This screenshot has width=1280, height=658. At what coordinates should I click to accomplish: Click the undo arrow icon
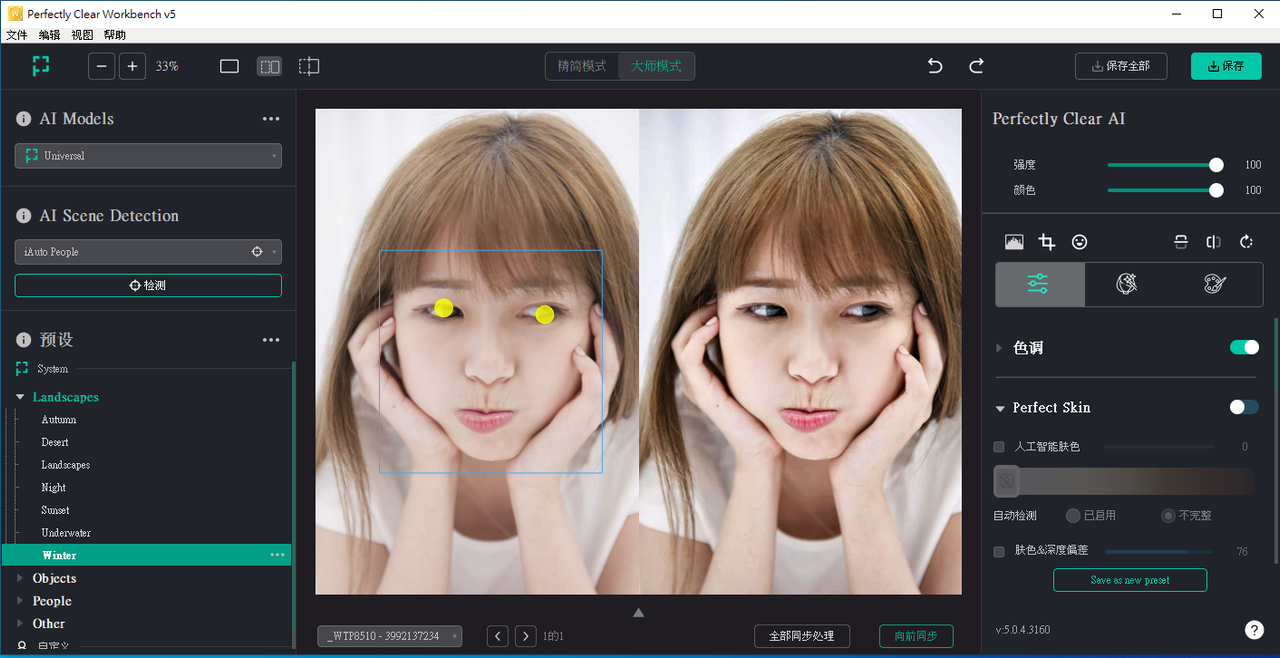pyautogui.click(x=935, y=66)
